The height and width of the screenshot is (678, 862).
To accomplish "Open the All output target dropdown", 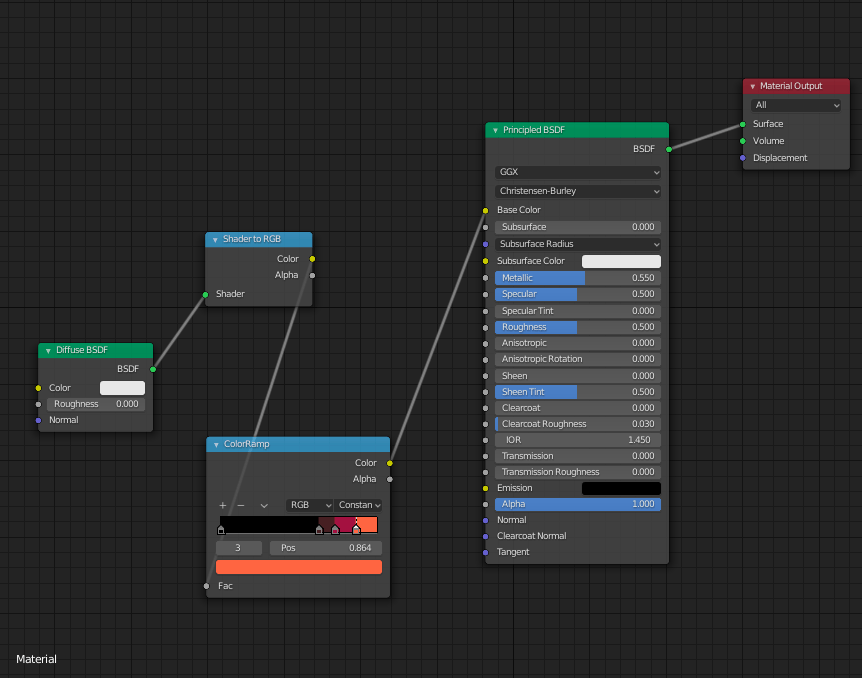I will pos(796,105).
